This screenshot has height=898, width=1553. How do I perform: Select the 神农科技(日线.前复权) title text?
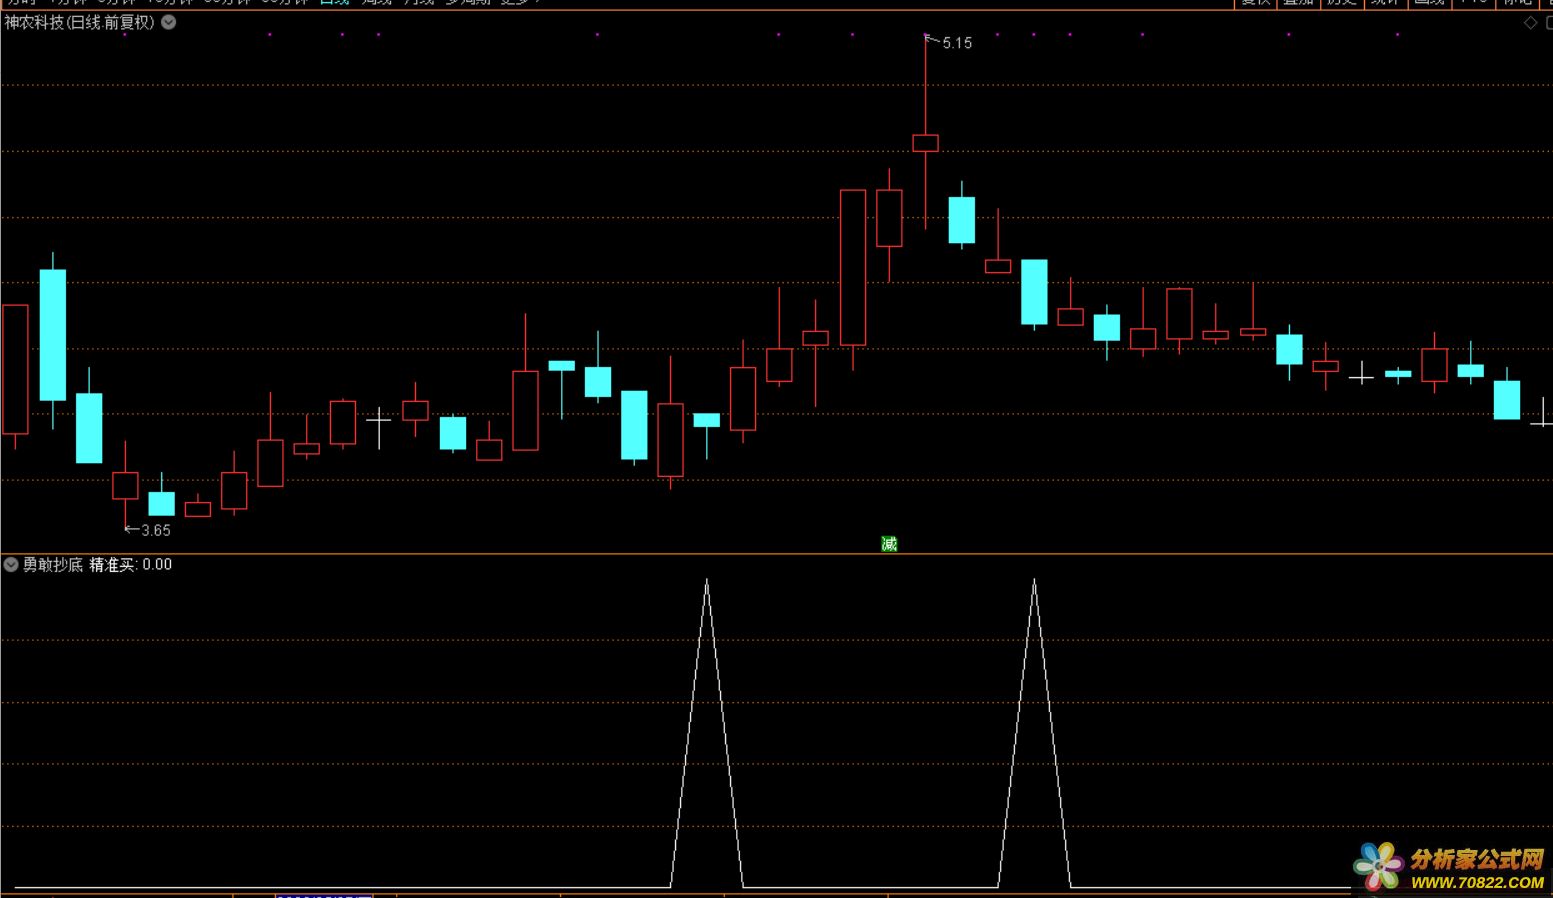pyautogui.click(x=80, y=22)
